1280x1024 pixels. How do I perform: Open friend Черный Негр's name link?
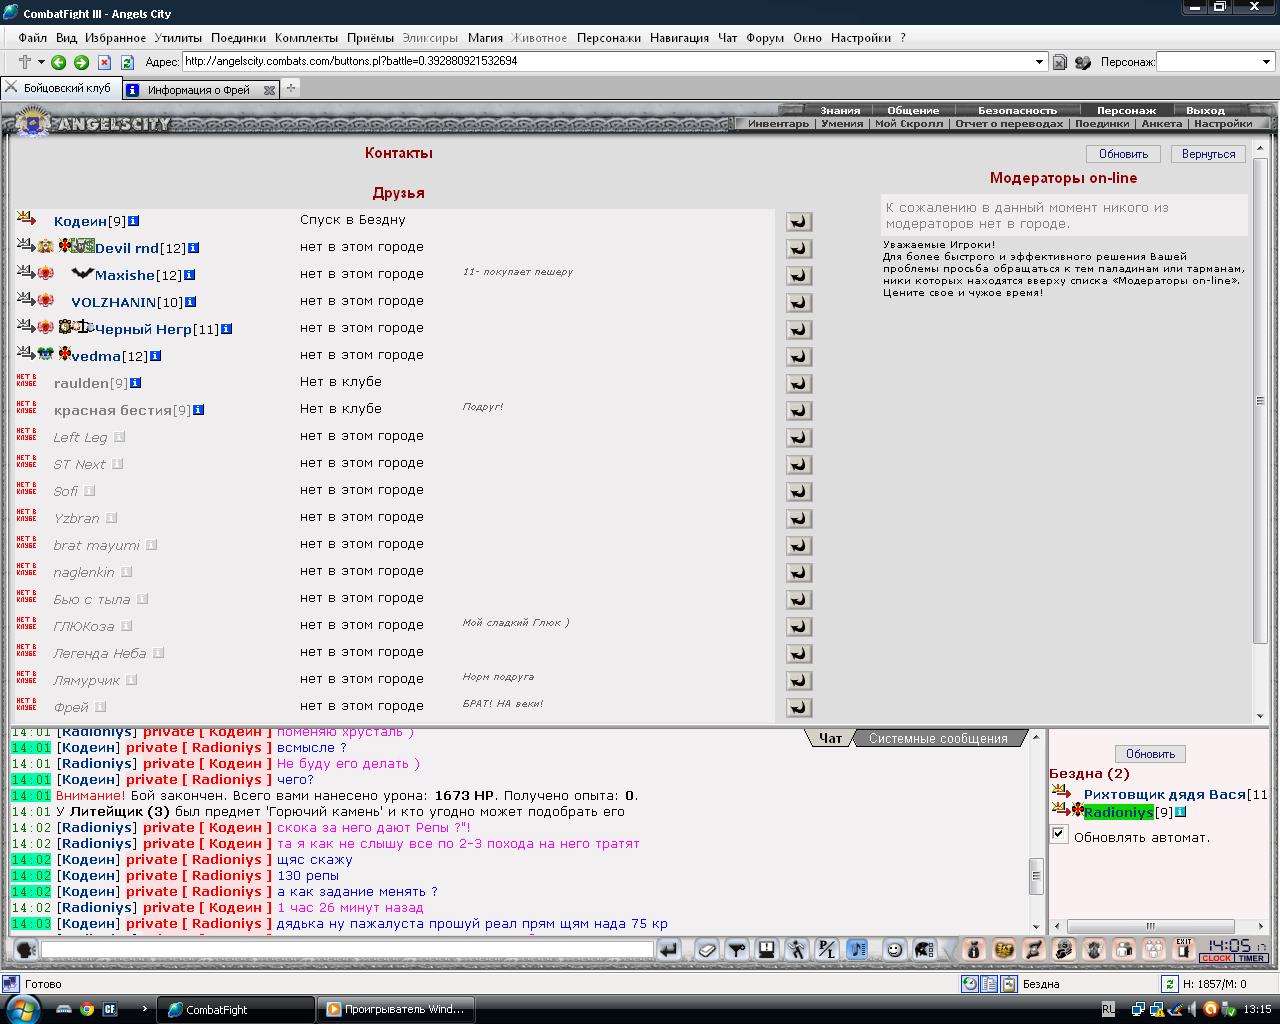click(143, 329)
